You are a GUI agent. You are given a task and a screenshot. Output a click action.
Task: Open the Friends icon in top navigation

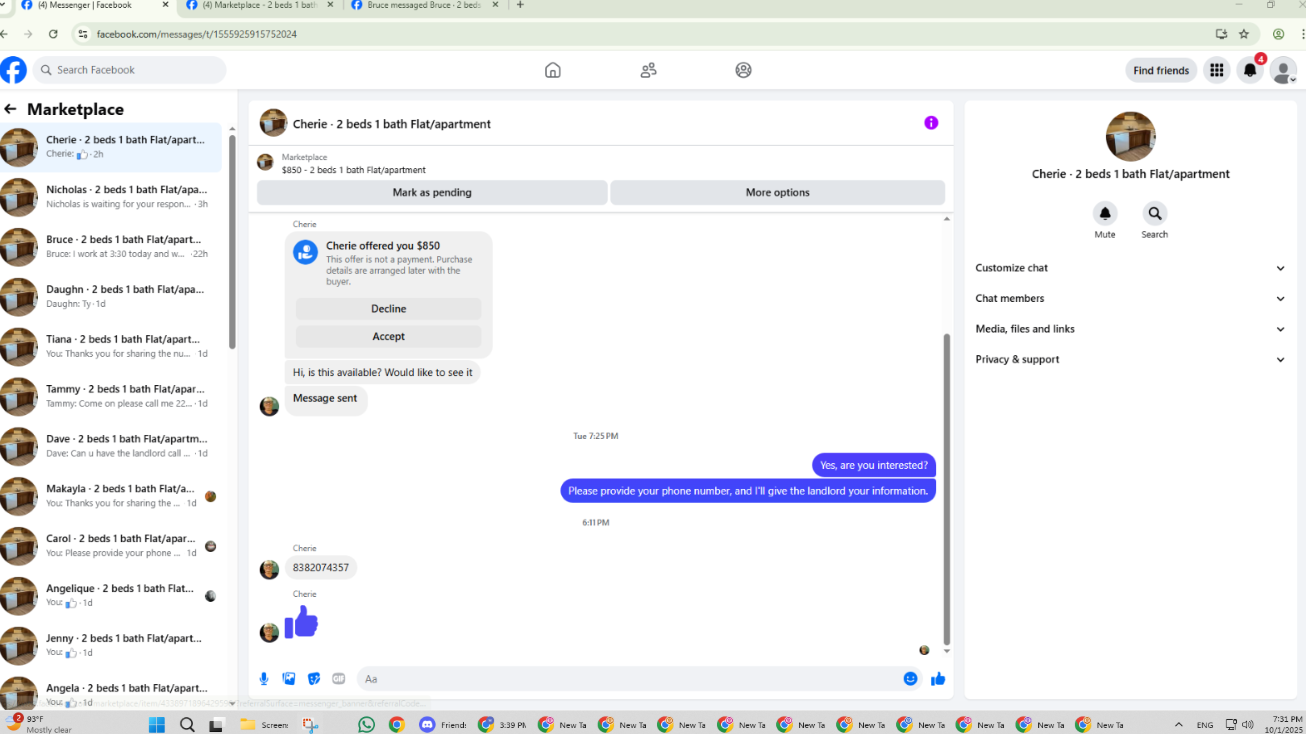pos(649,70)
